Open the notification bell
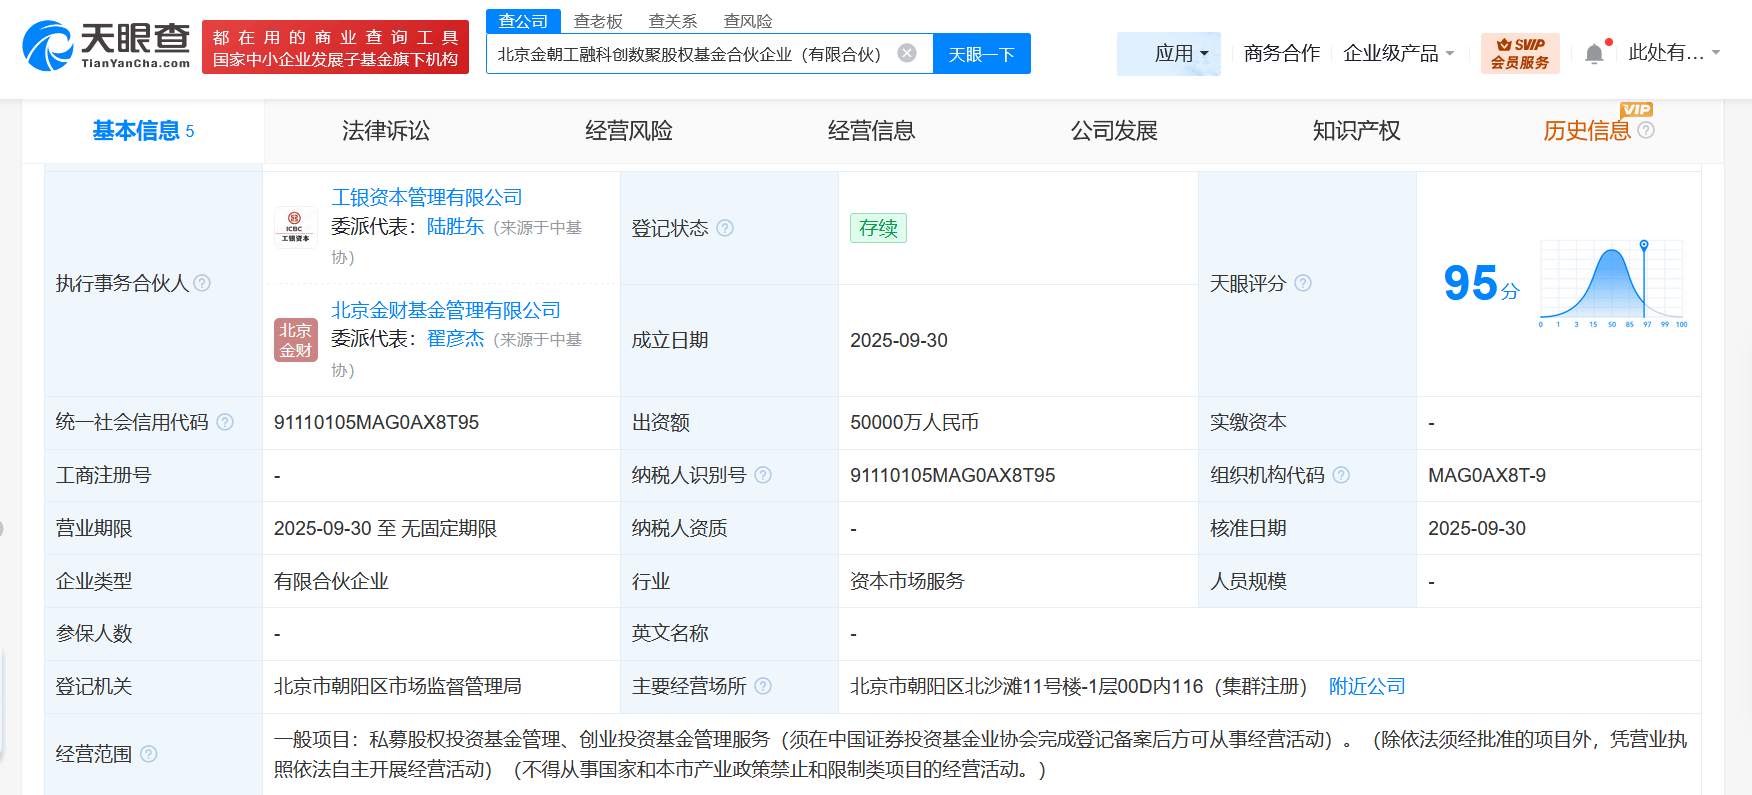Screen dimensions: 1752x795 (1594, 54)
